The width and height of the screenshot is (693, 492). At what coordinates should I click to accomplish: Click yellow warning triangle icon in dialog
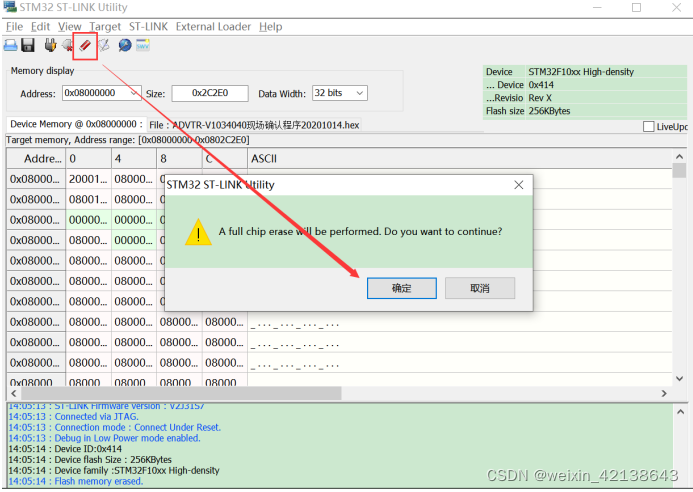[x=198, y=232]
